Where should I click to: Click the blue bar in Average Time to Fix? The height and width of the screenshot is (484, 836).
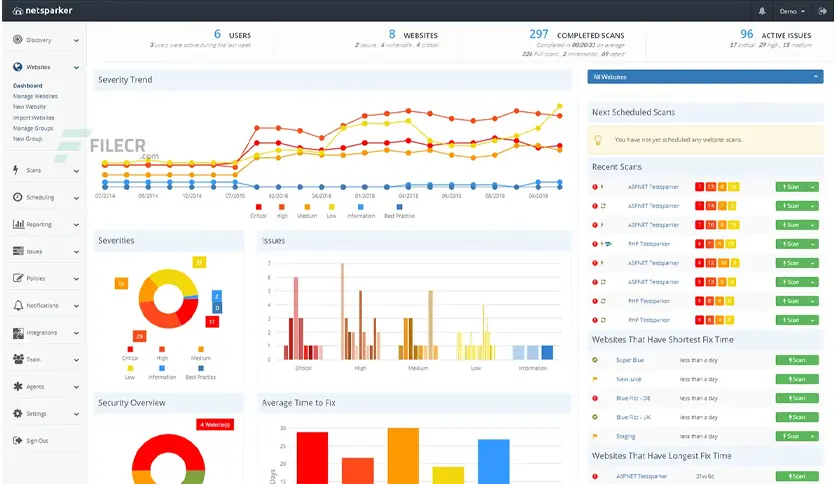493,462
